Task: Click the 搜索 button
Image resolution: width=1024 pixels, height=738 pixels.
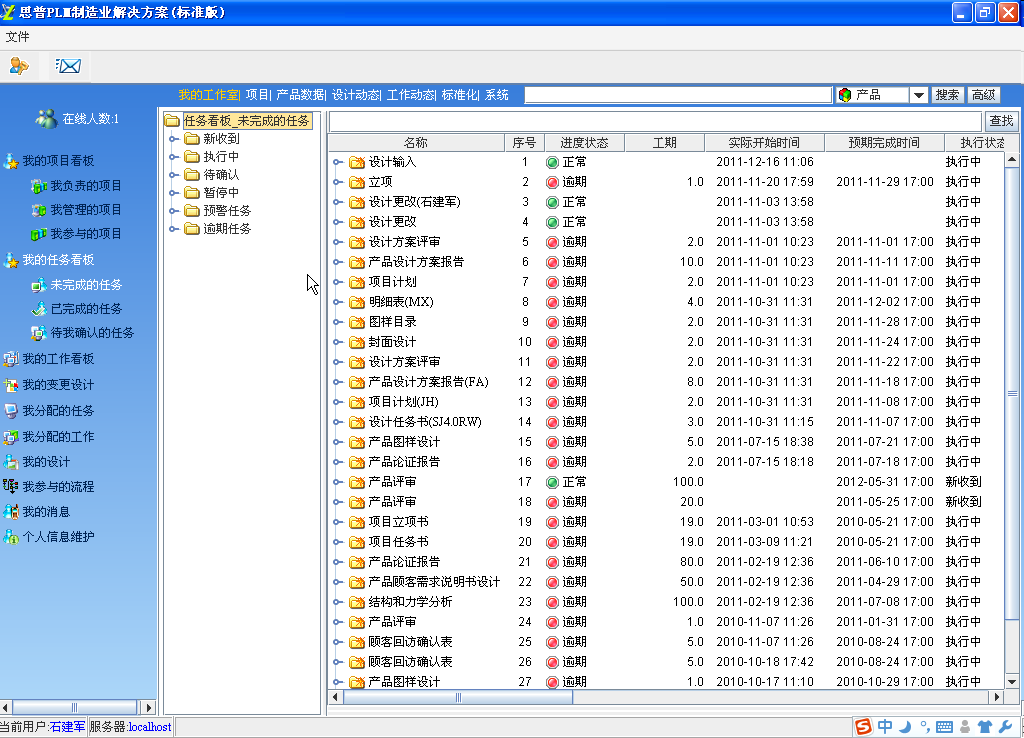Action: point(947,95)
